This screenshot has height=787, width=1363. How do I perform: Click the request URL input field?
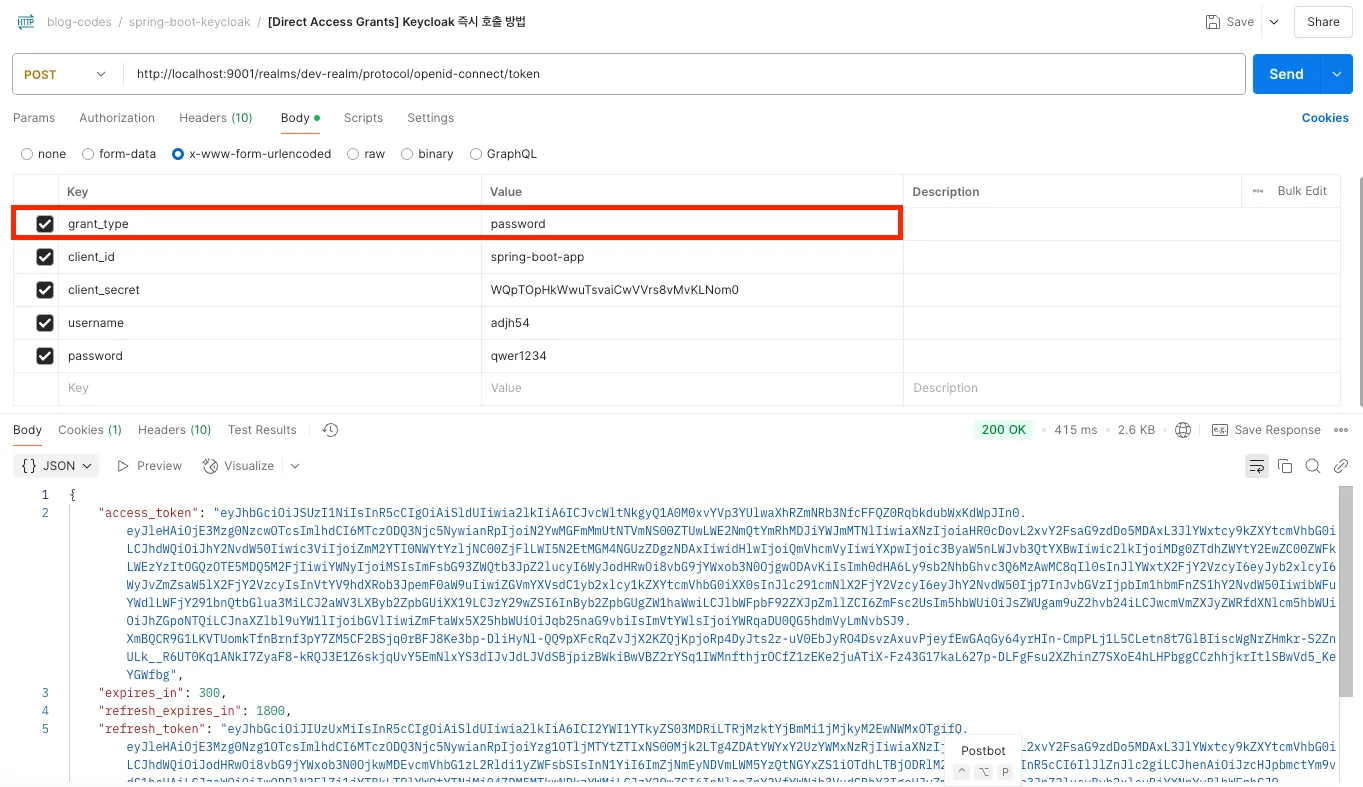[684, 74]
